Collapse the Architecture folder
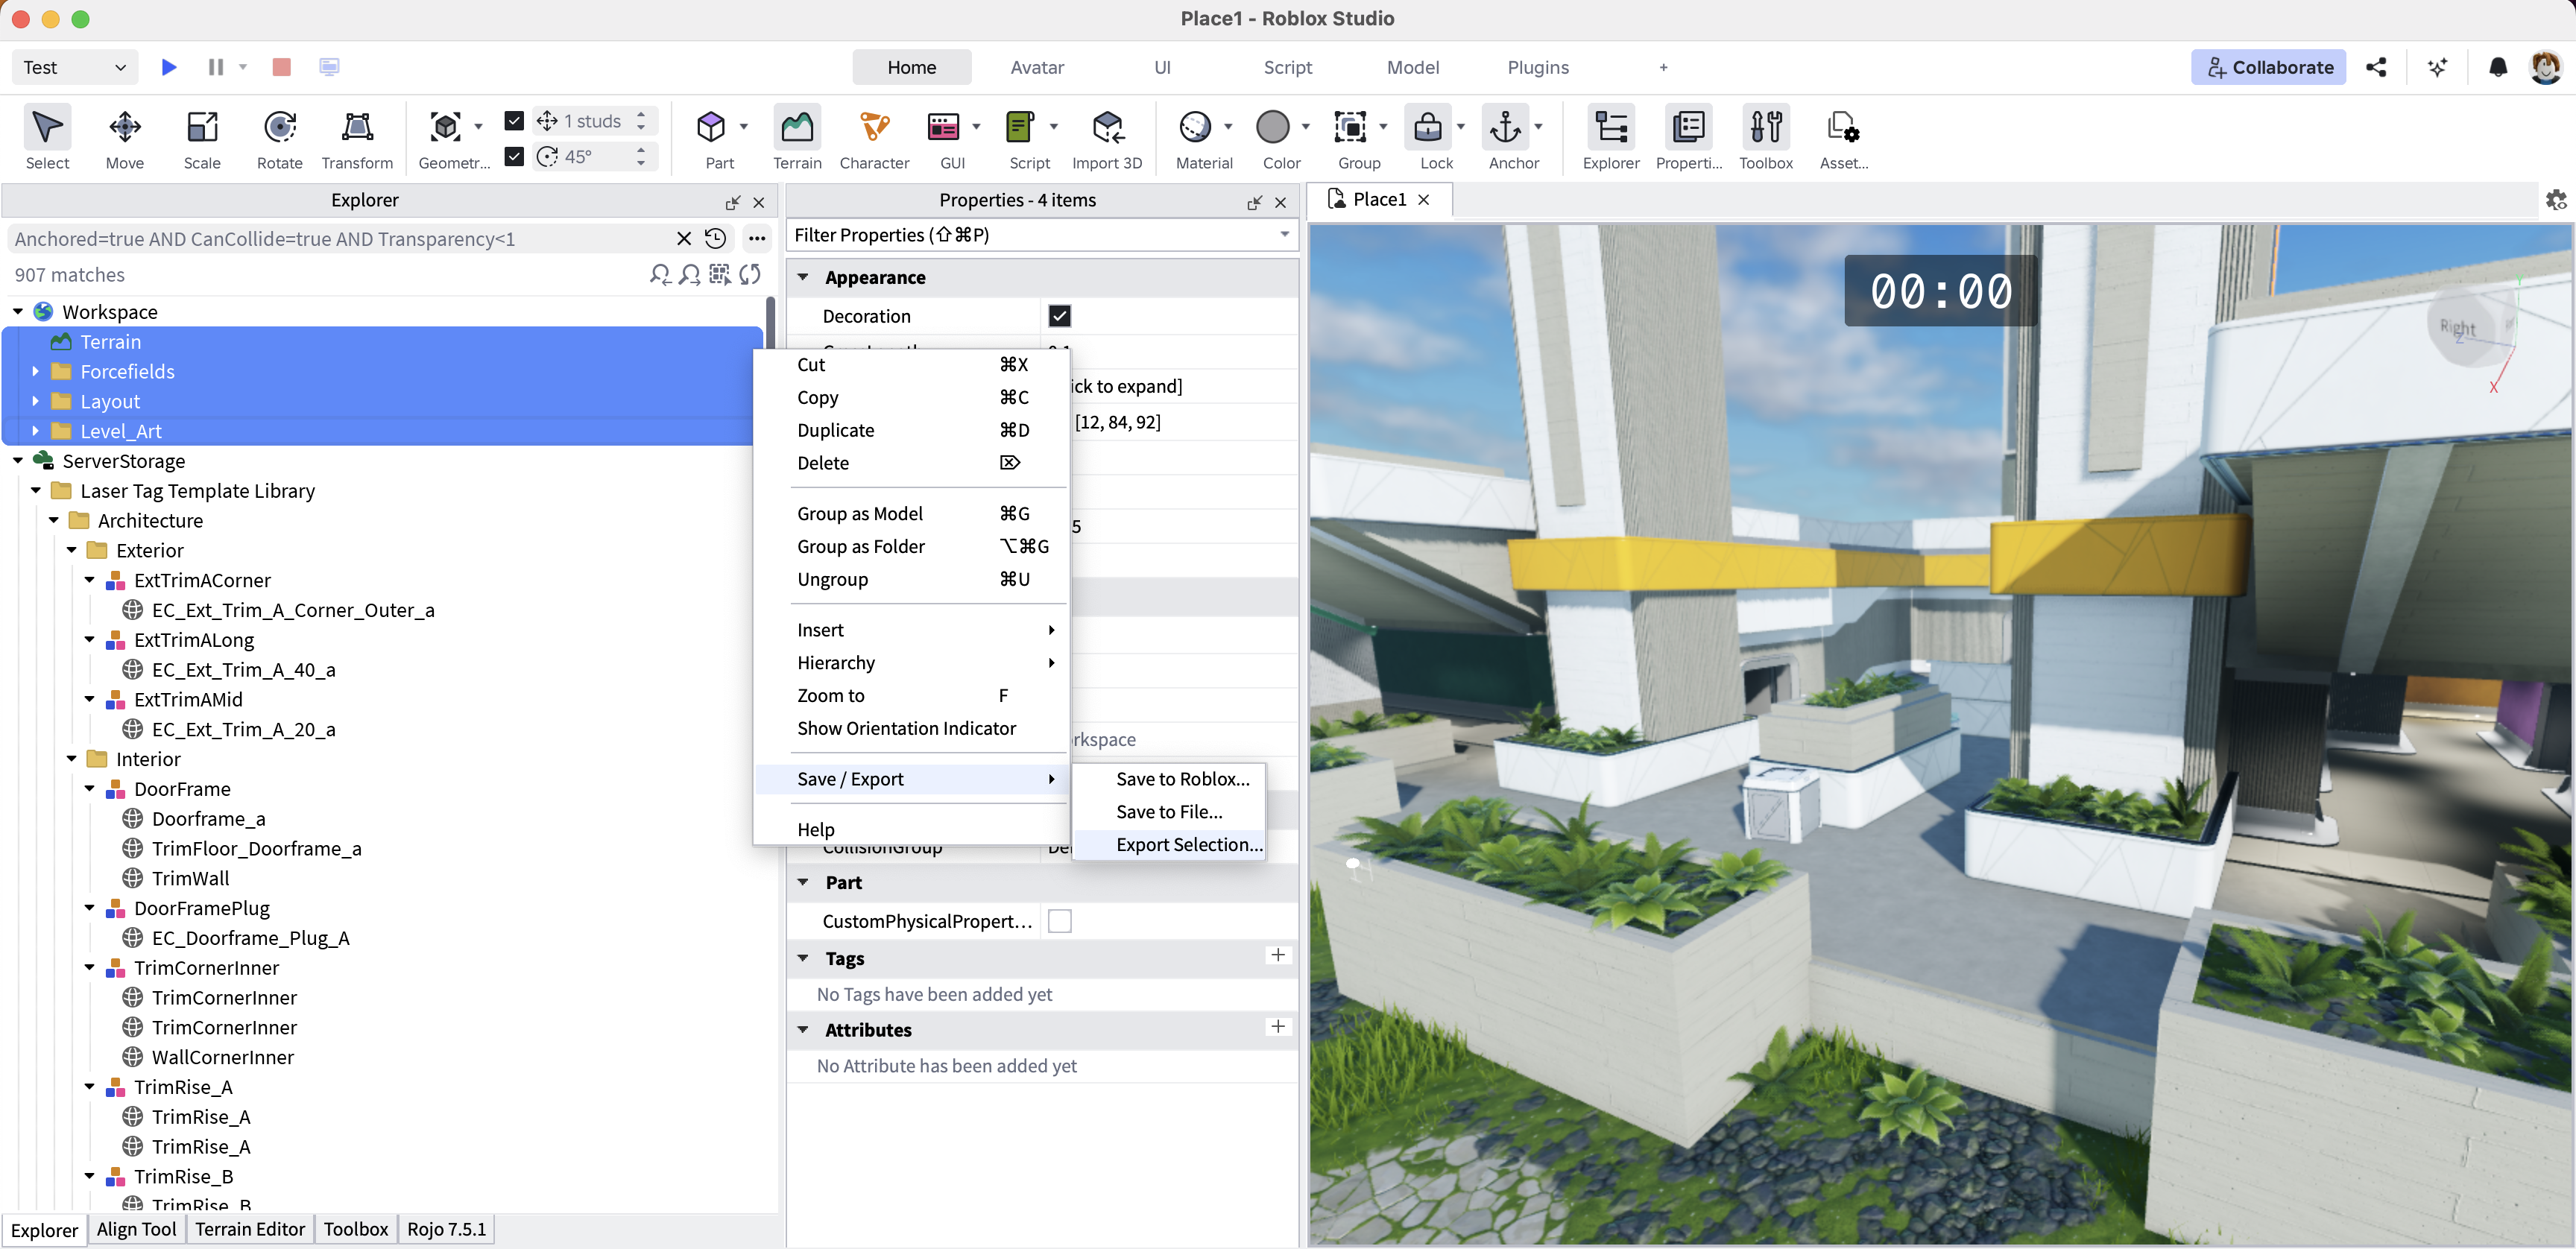2576x1249 pixels. click(x=54, y=521)
